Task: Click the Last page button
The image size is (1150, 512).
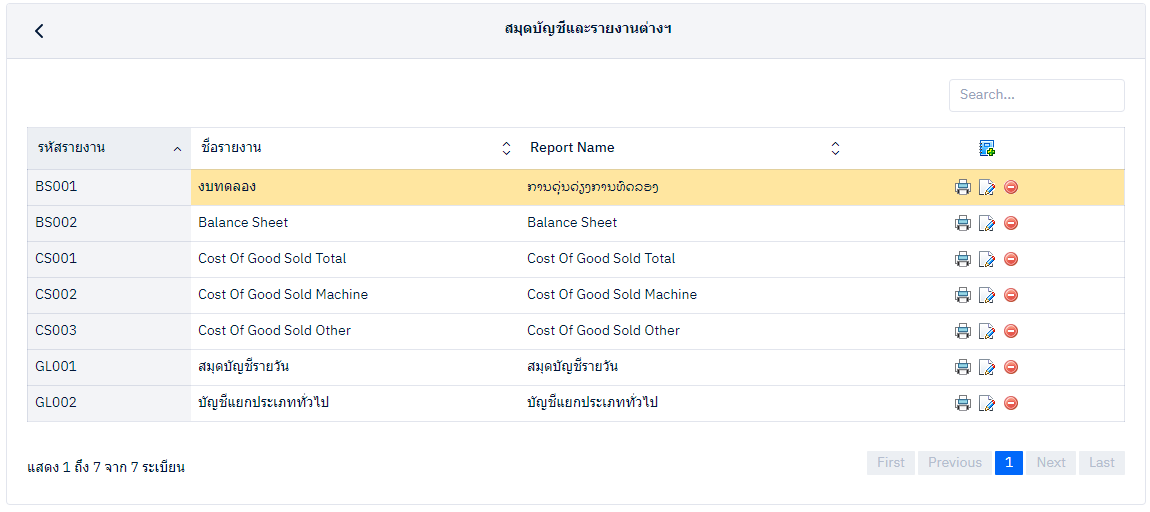Action: tap(1101, 462)
